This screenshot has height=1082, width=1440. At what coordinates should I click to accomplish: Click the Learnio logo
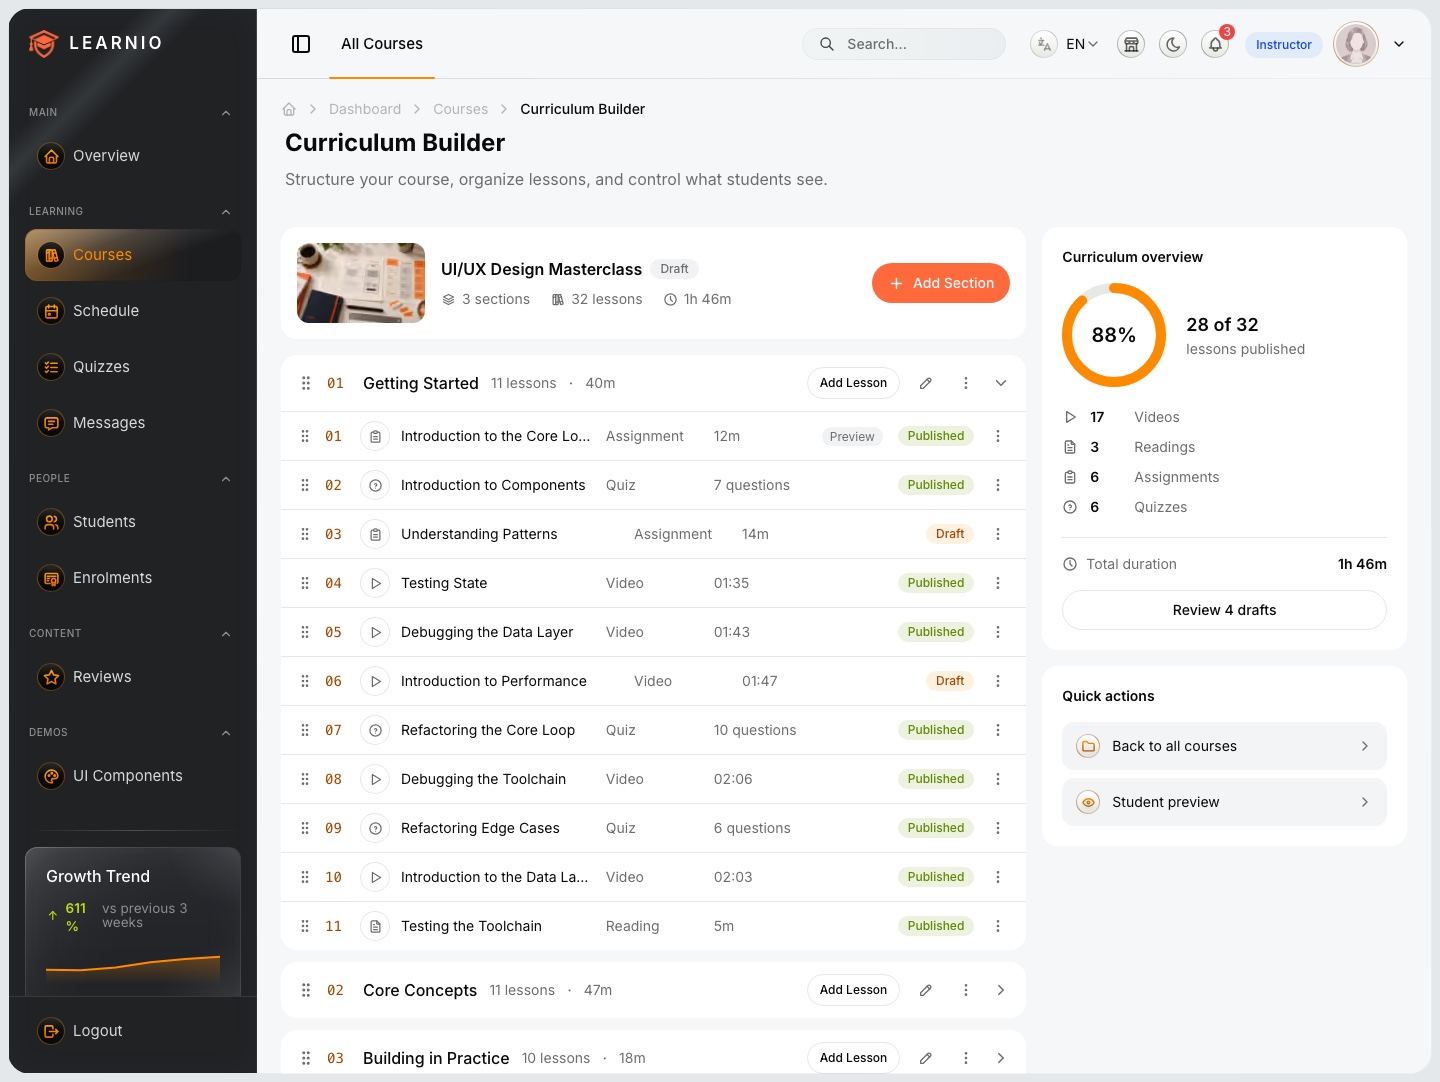96,43
